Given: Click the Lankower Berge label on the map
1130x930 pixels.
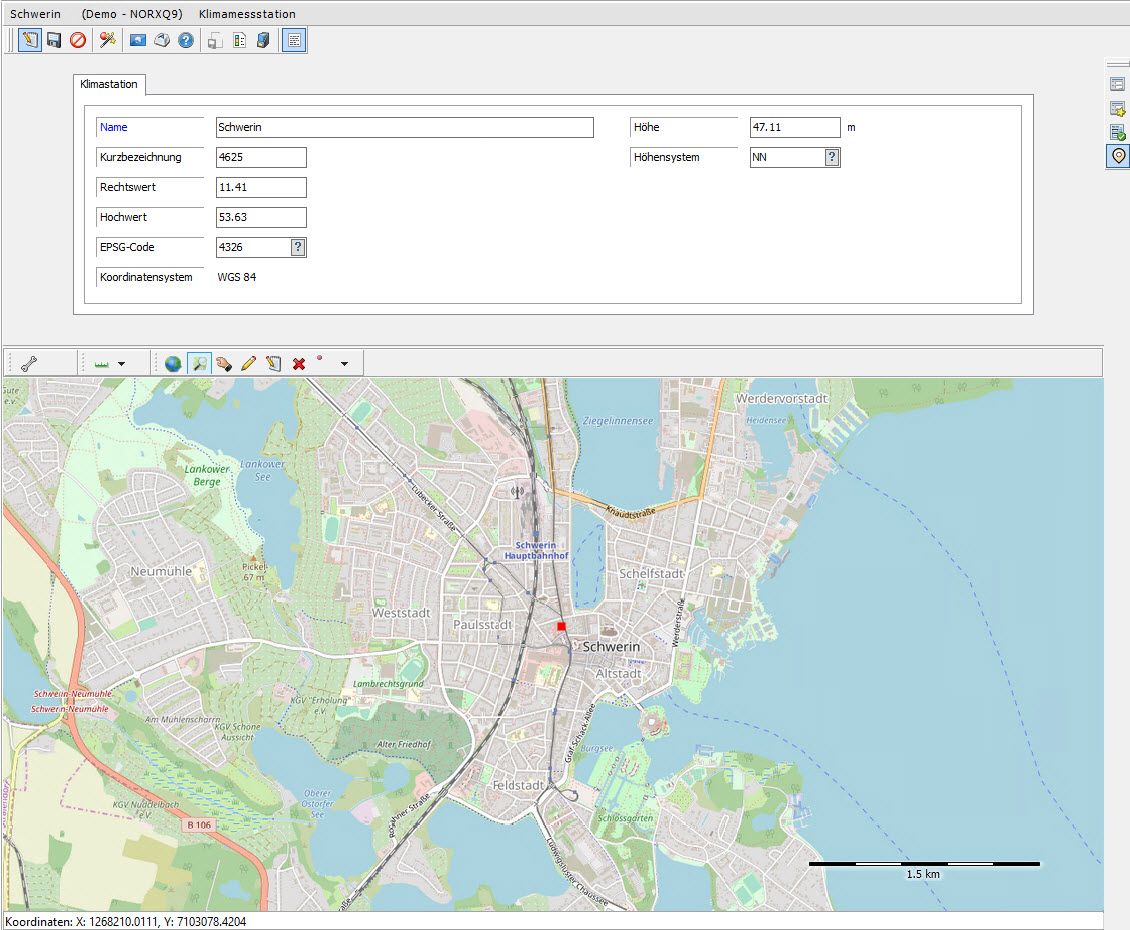Looking at the screenshot, I should pos(207,476).
